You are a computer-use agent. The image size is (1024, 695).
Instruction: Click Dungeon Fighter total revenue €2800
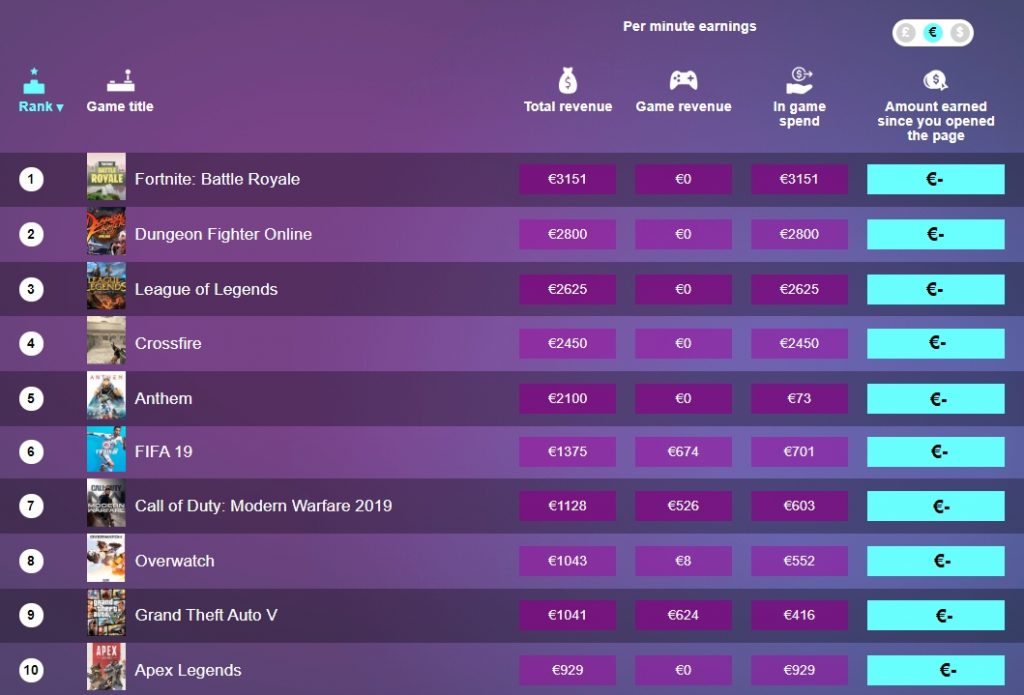point(568,234)
